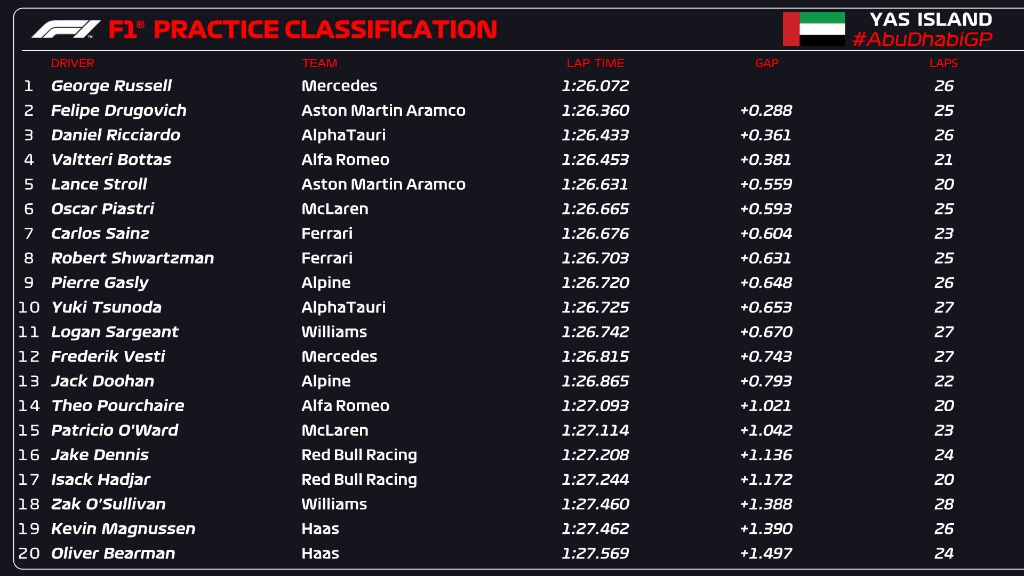
Task: Select the YAS ISLAND heading text
Action: coord(930,19)
